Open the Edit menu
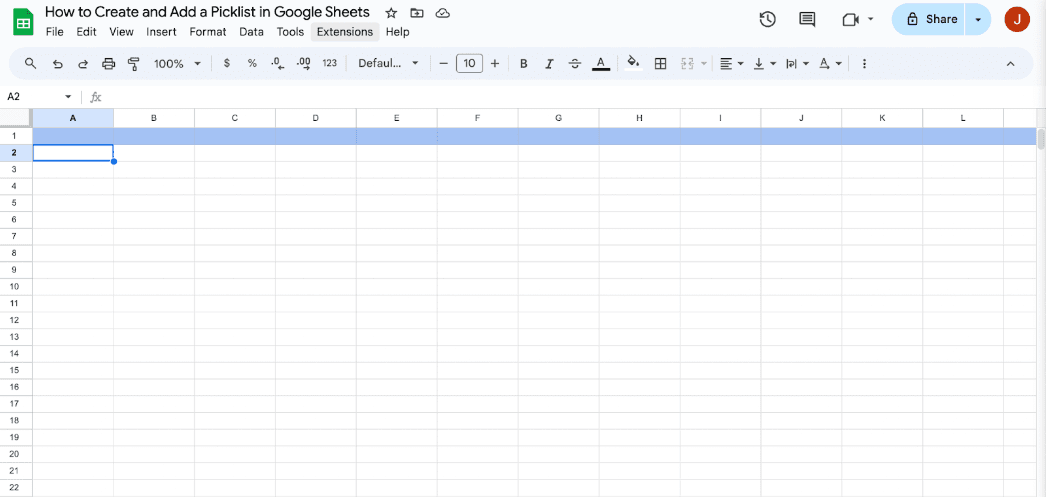 click(86, 31)
